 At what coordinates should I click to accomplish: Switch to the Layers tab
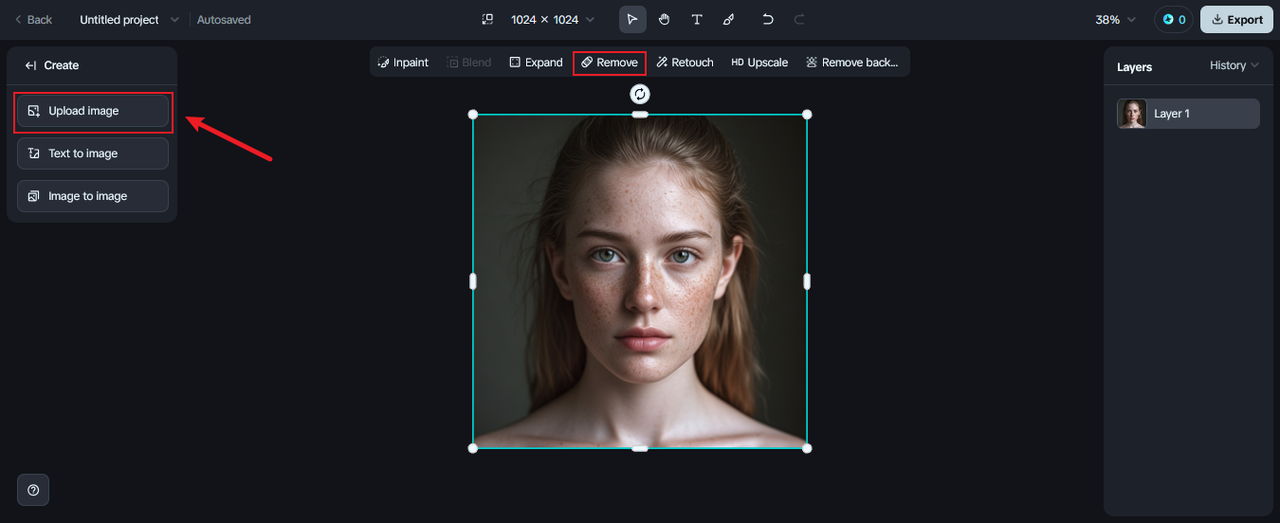1134,67
